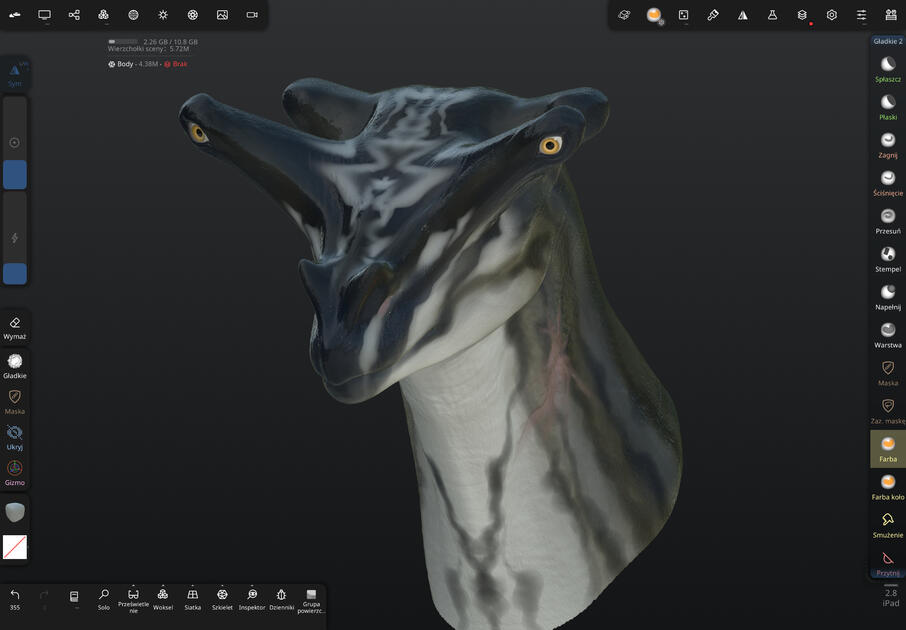906x630 pixels.
Task: Select the Farba koło tool
Action: [888, 487]
